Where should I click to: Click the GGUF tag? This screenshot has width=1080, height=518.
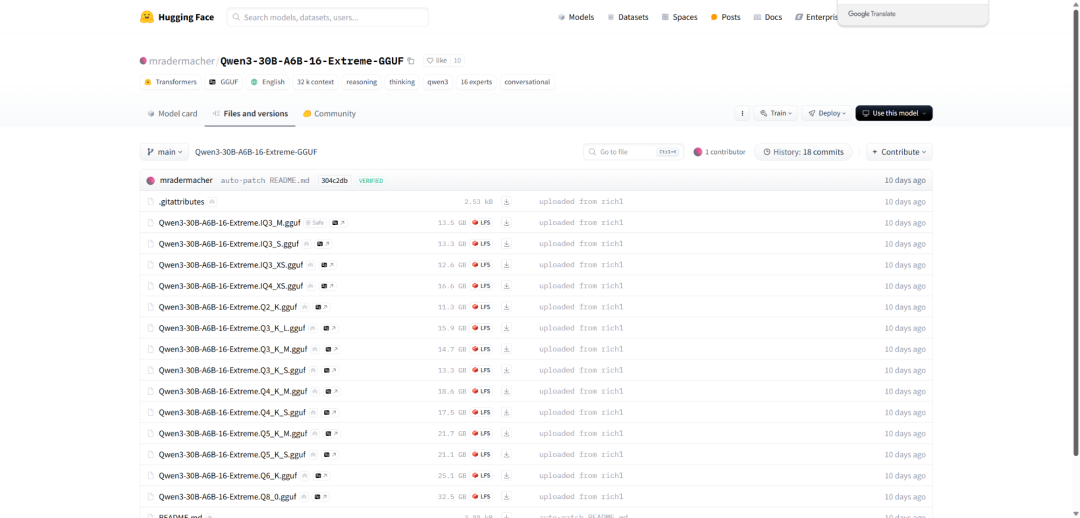point(223,82)
